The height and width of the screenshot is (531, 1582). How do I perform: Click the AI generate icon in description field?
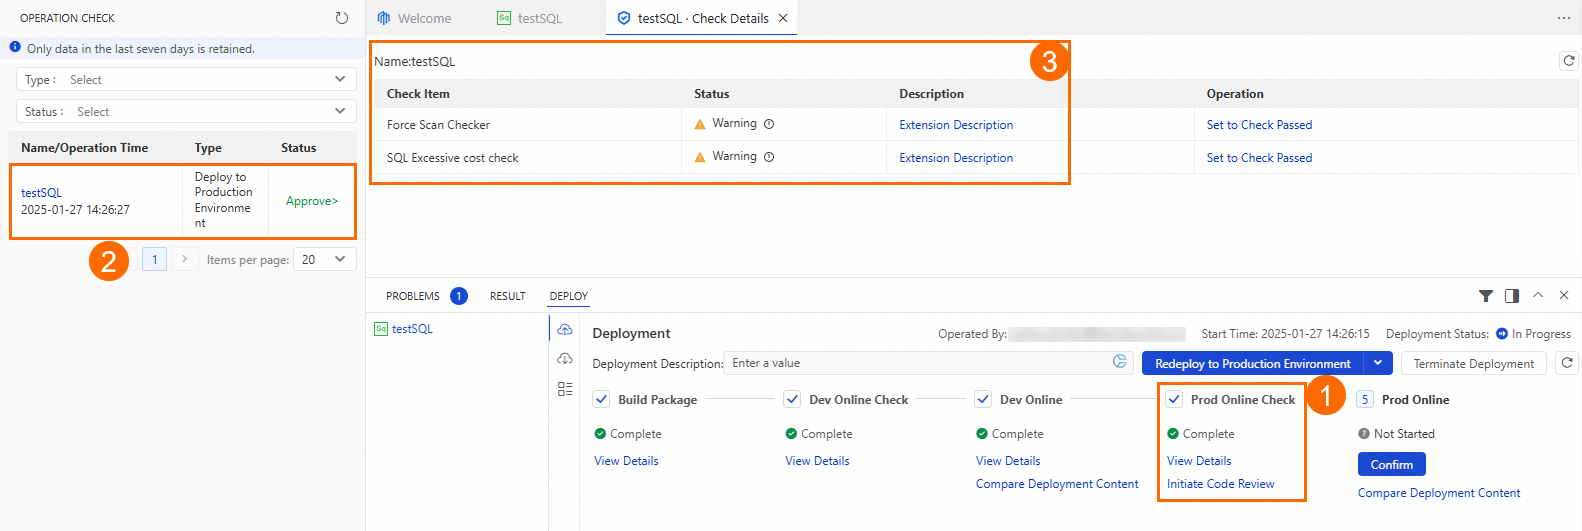(1120, 362)
